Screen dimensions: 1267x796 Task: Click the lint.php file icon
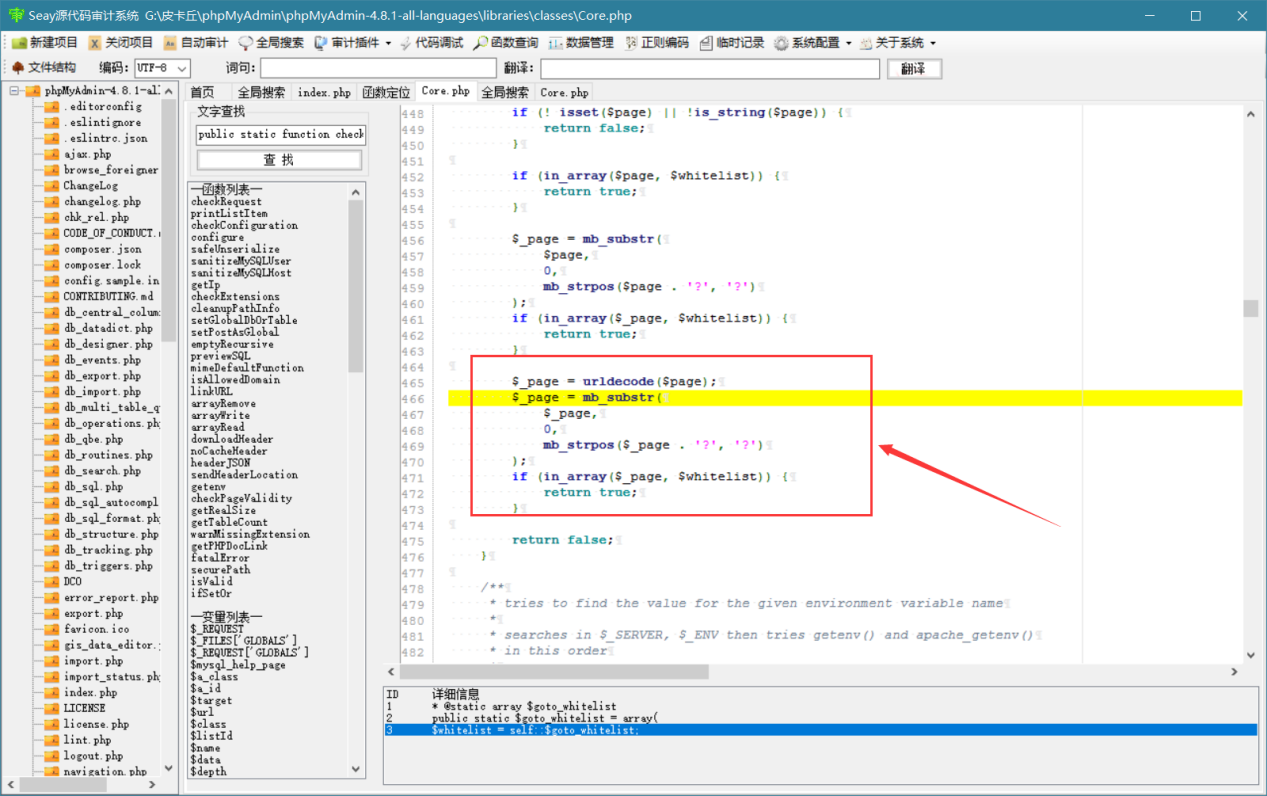tap(51, 740)
